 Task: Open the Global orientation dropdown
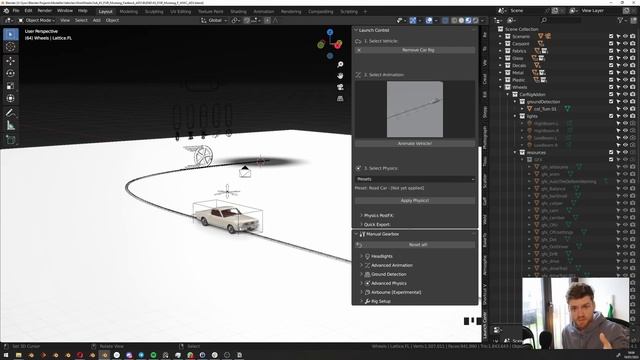[x=214, y=20]
